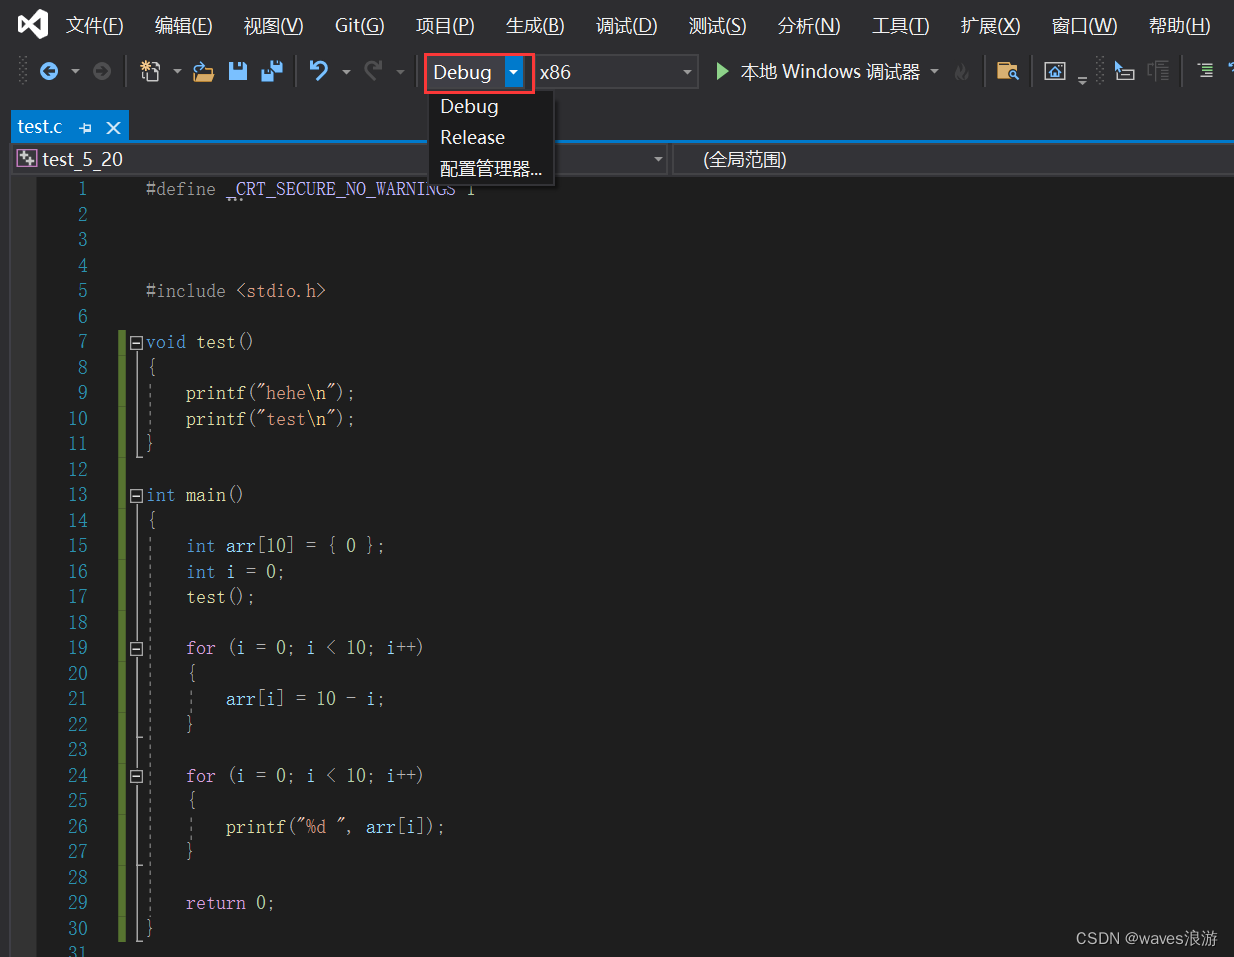Select Release in the configuration list
This screenshot has height=957, width=1234.
coord(491,137)
